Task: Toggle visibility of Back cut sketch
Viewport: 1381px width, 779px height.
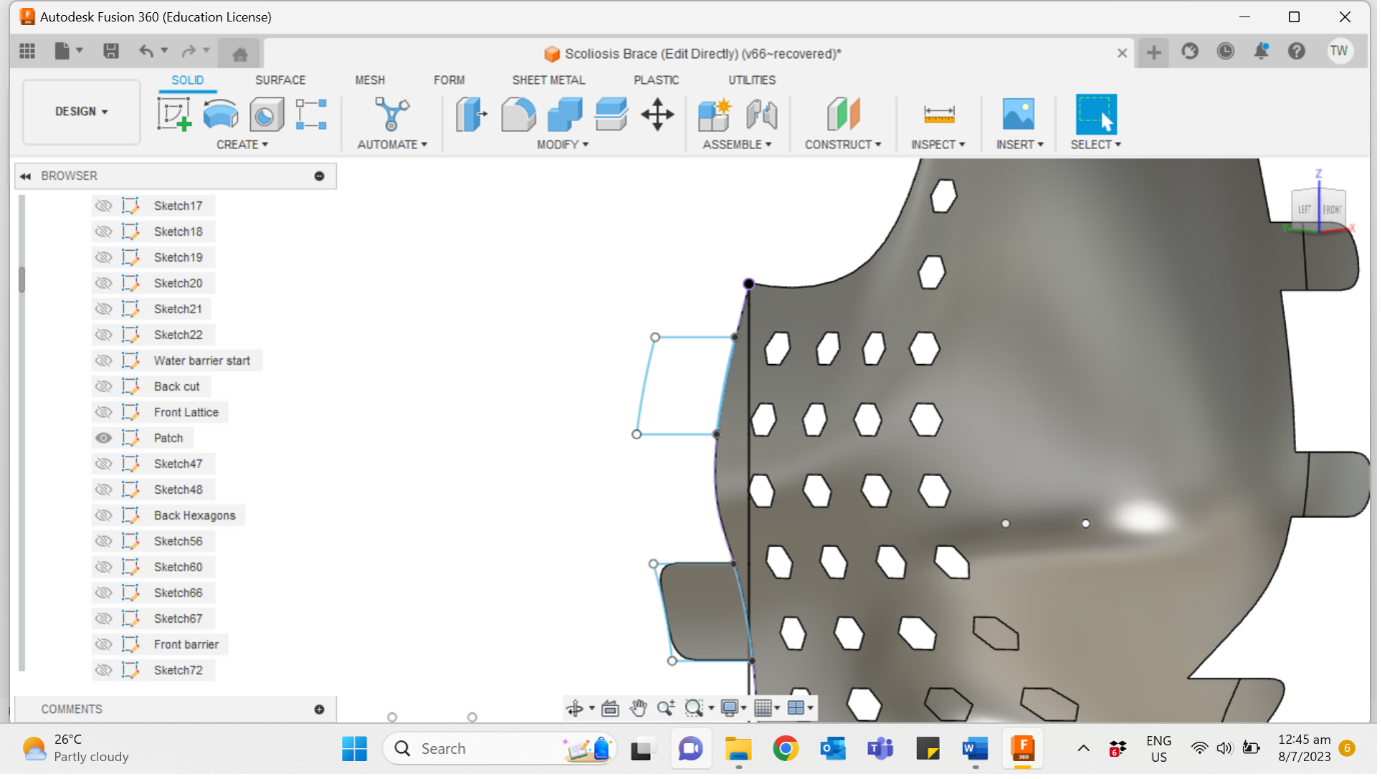Action: [103, 387]
